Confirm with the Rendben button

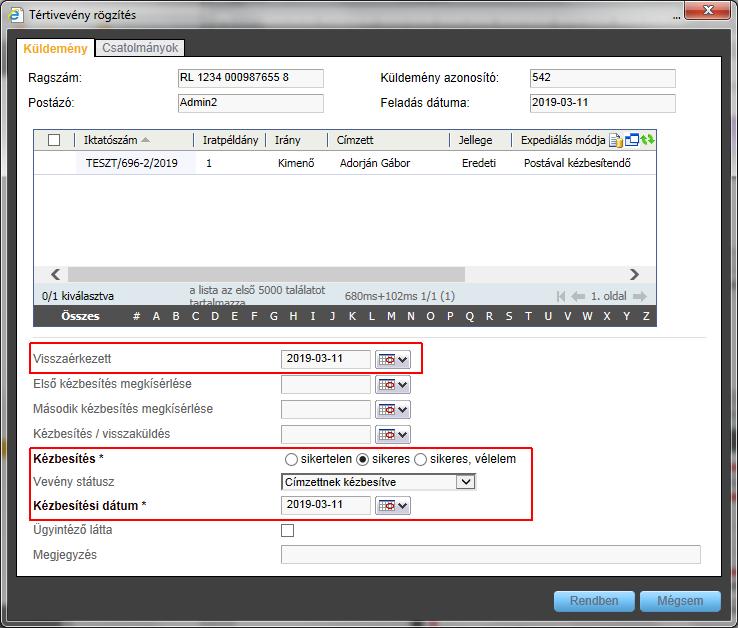[594, 601]
